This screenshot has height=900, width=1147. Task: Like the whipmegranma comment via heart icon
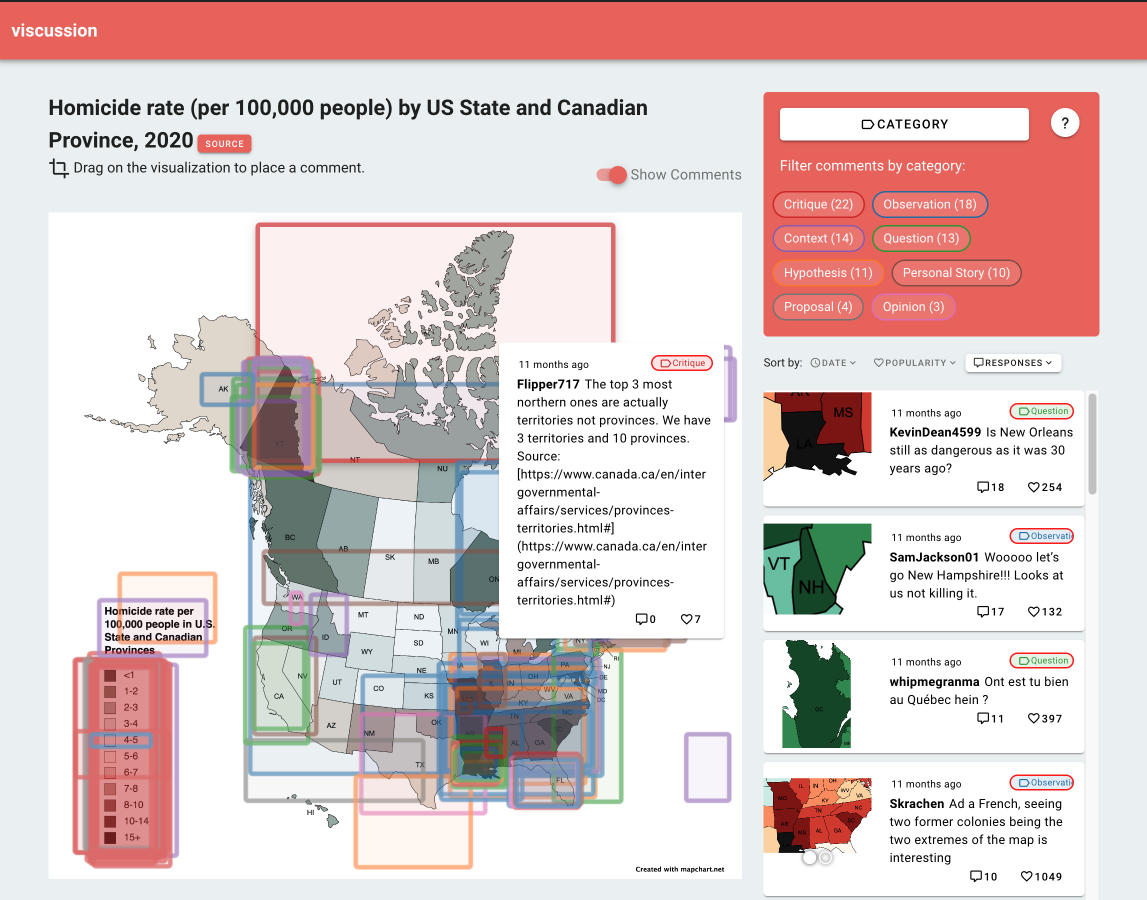pos(1035,719)
